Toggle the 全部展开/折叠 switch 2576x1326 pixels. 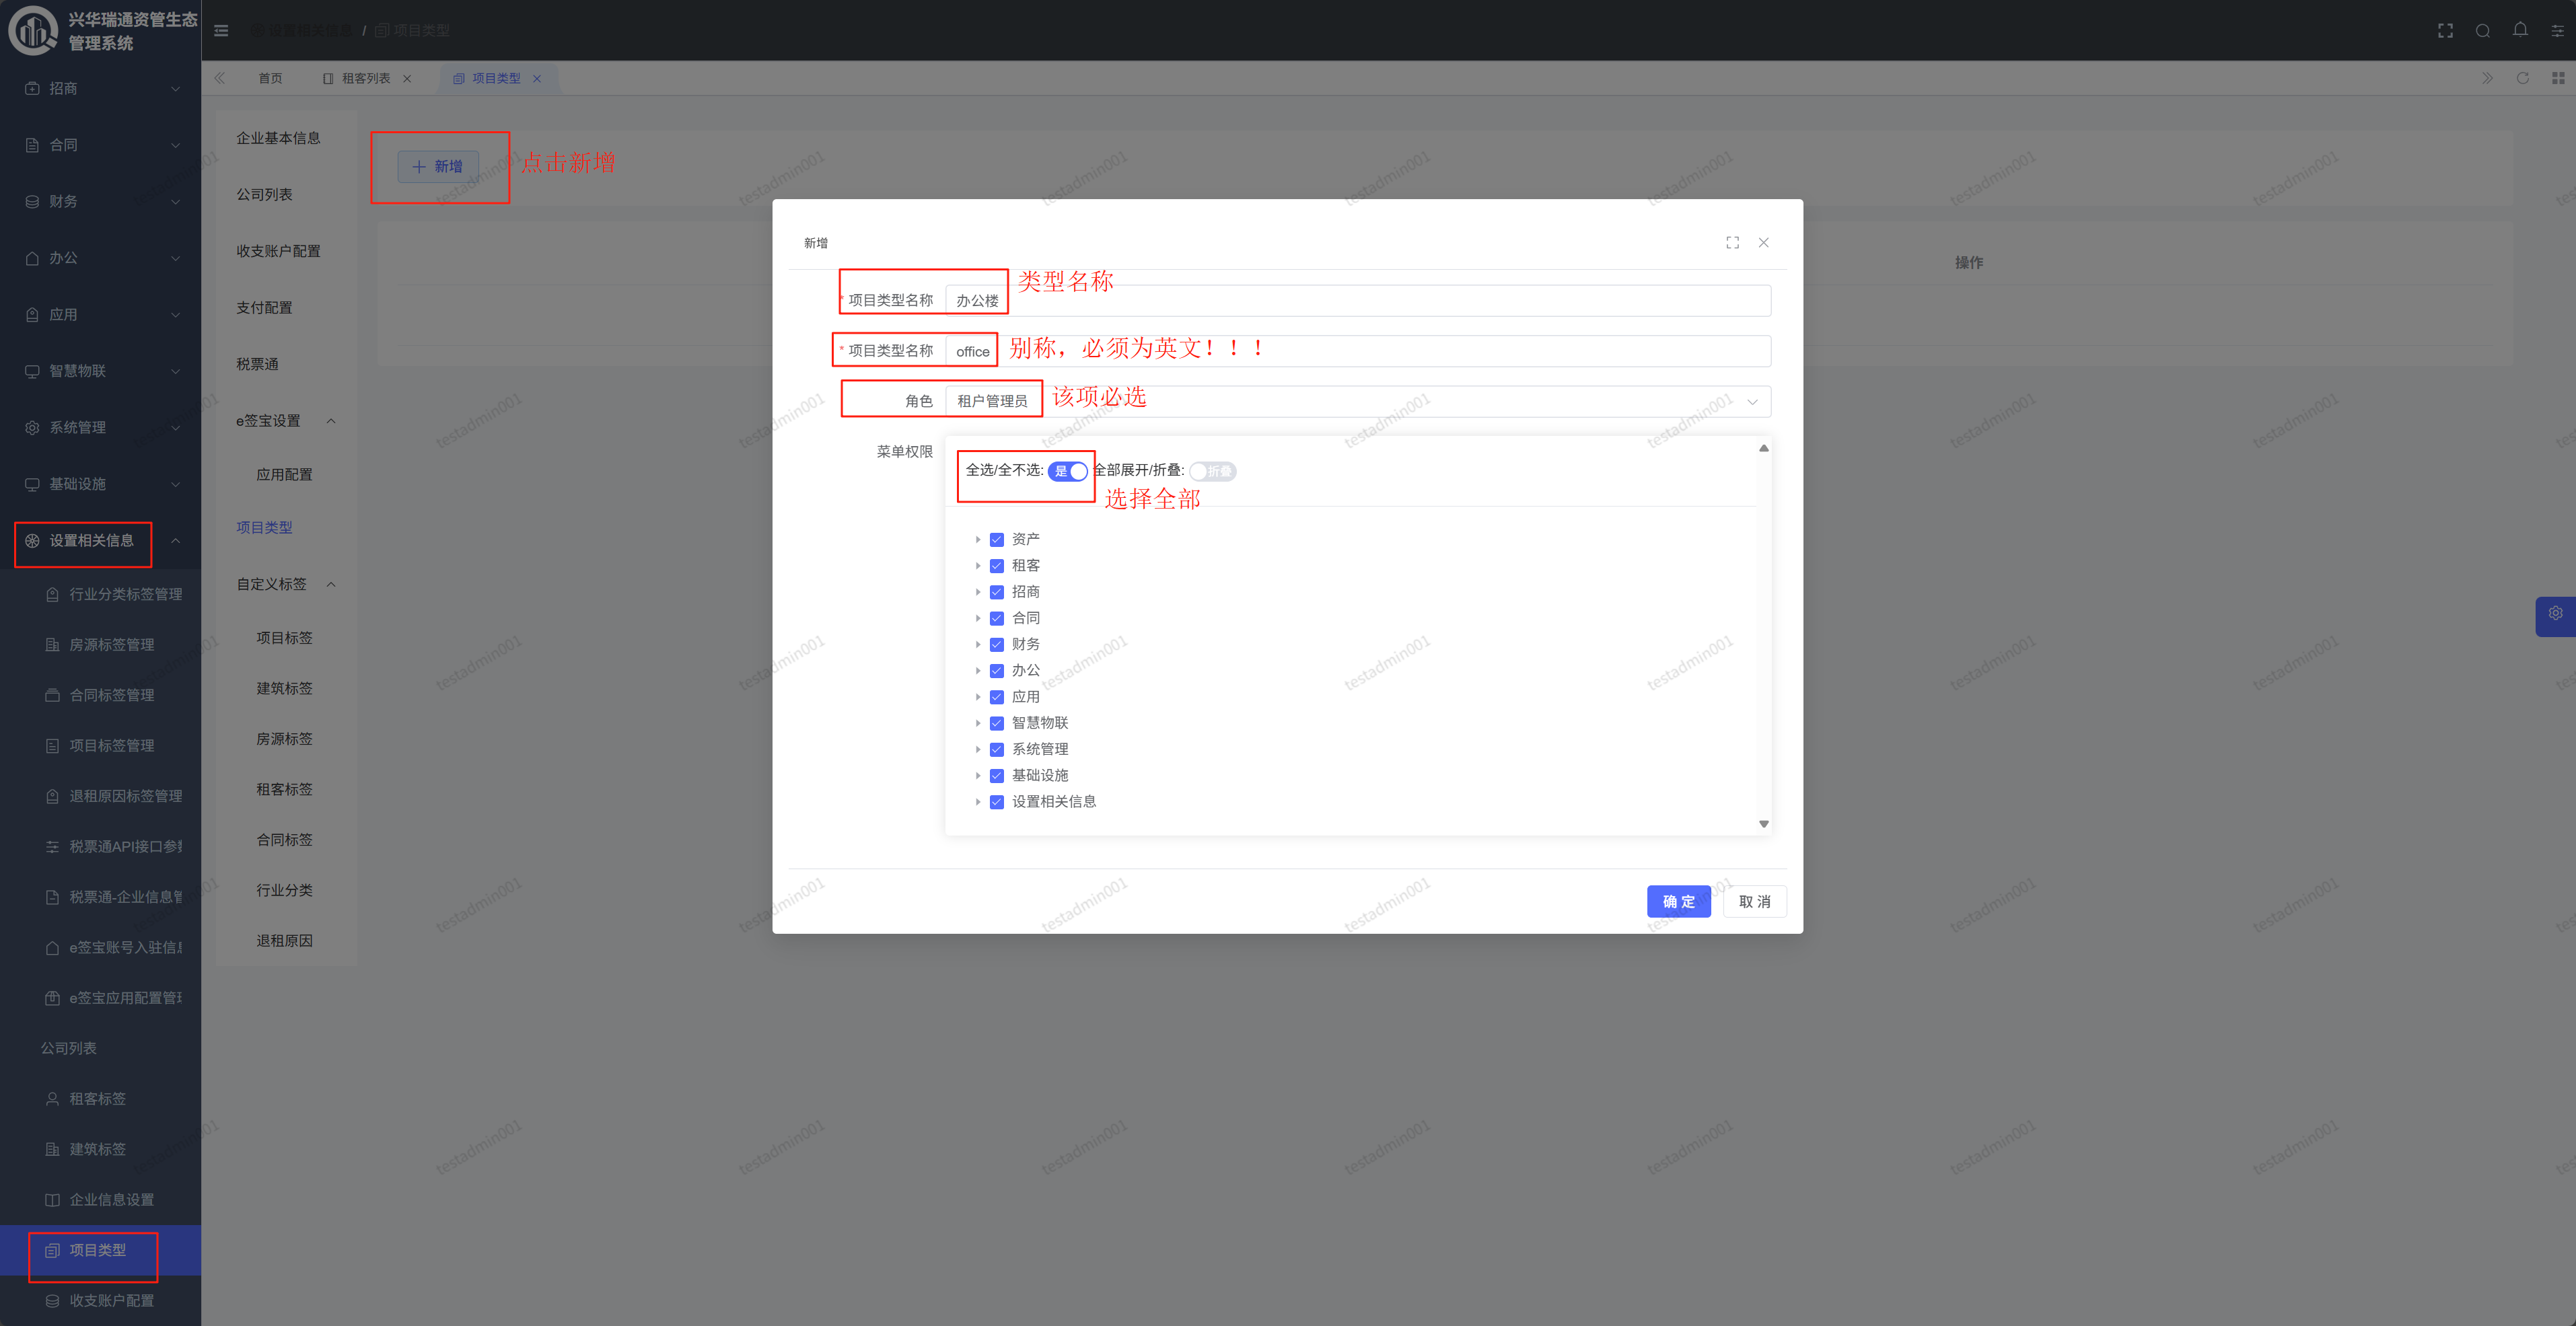pos(1212,471)
